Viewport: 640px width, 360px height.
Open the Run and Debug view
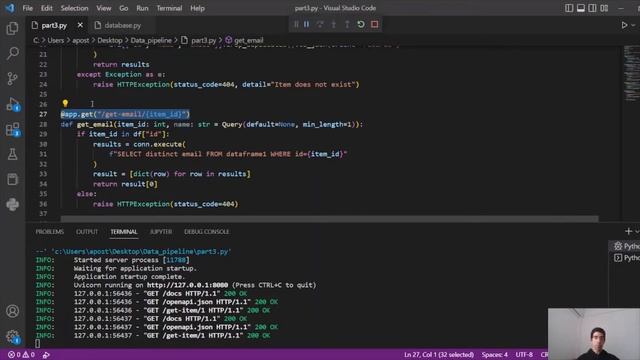12,104
